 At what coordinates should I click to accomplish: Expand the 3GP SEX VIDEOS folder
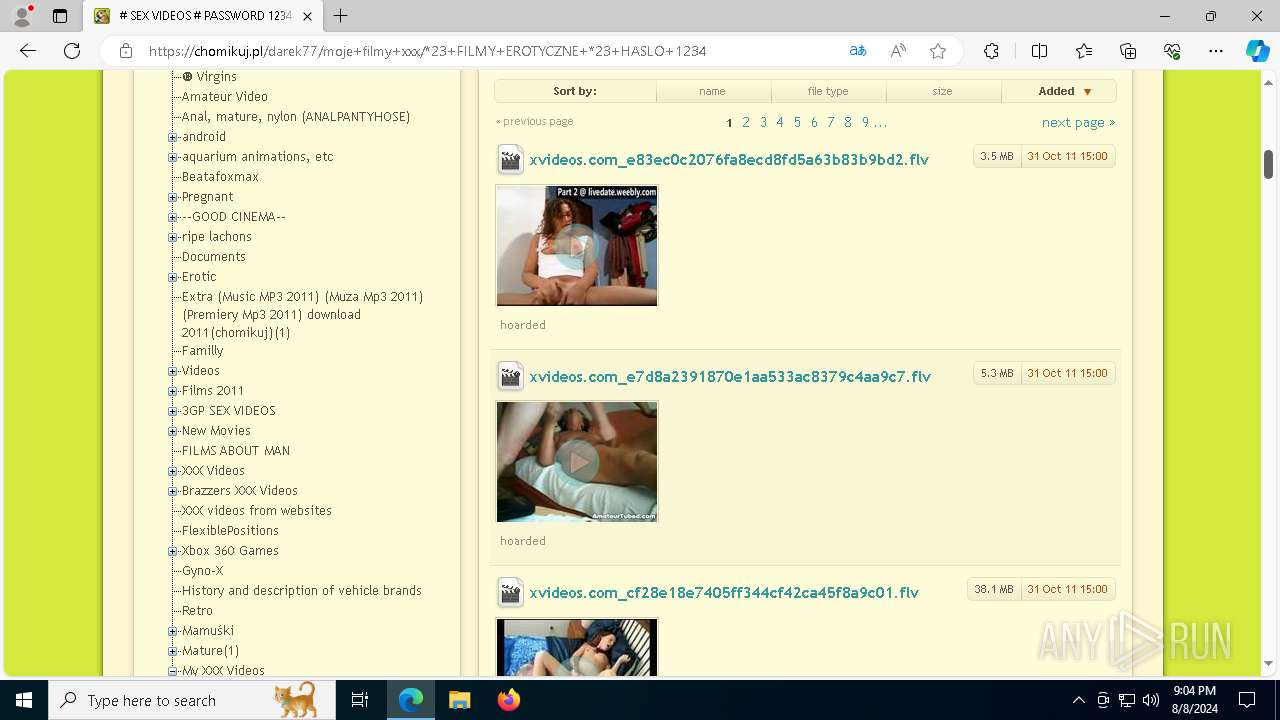[x=172, y=411]
